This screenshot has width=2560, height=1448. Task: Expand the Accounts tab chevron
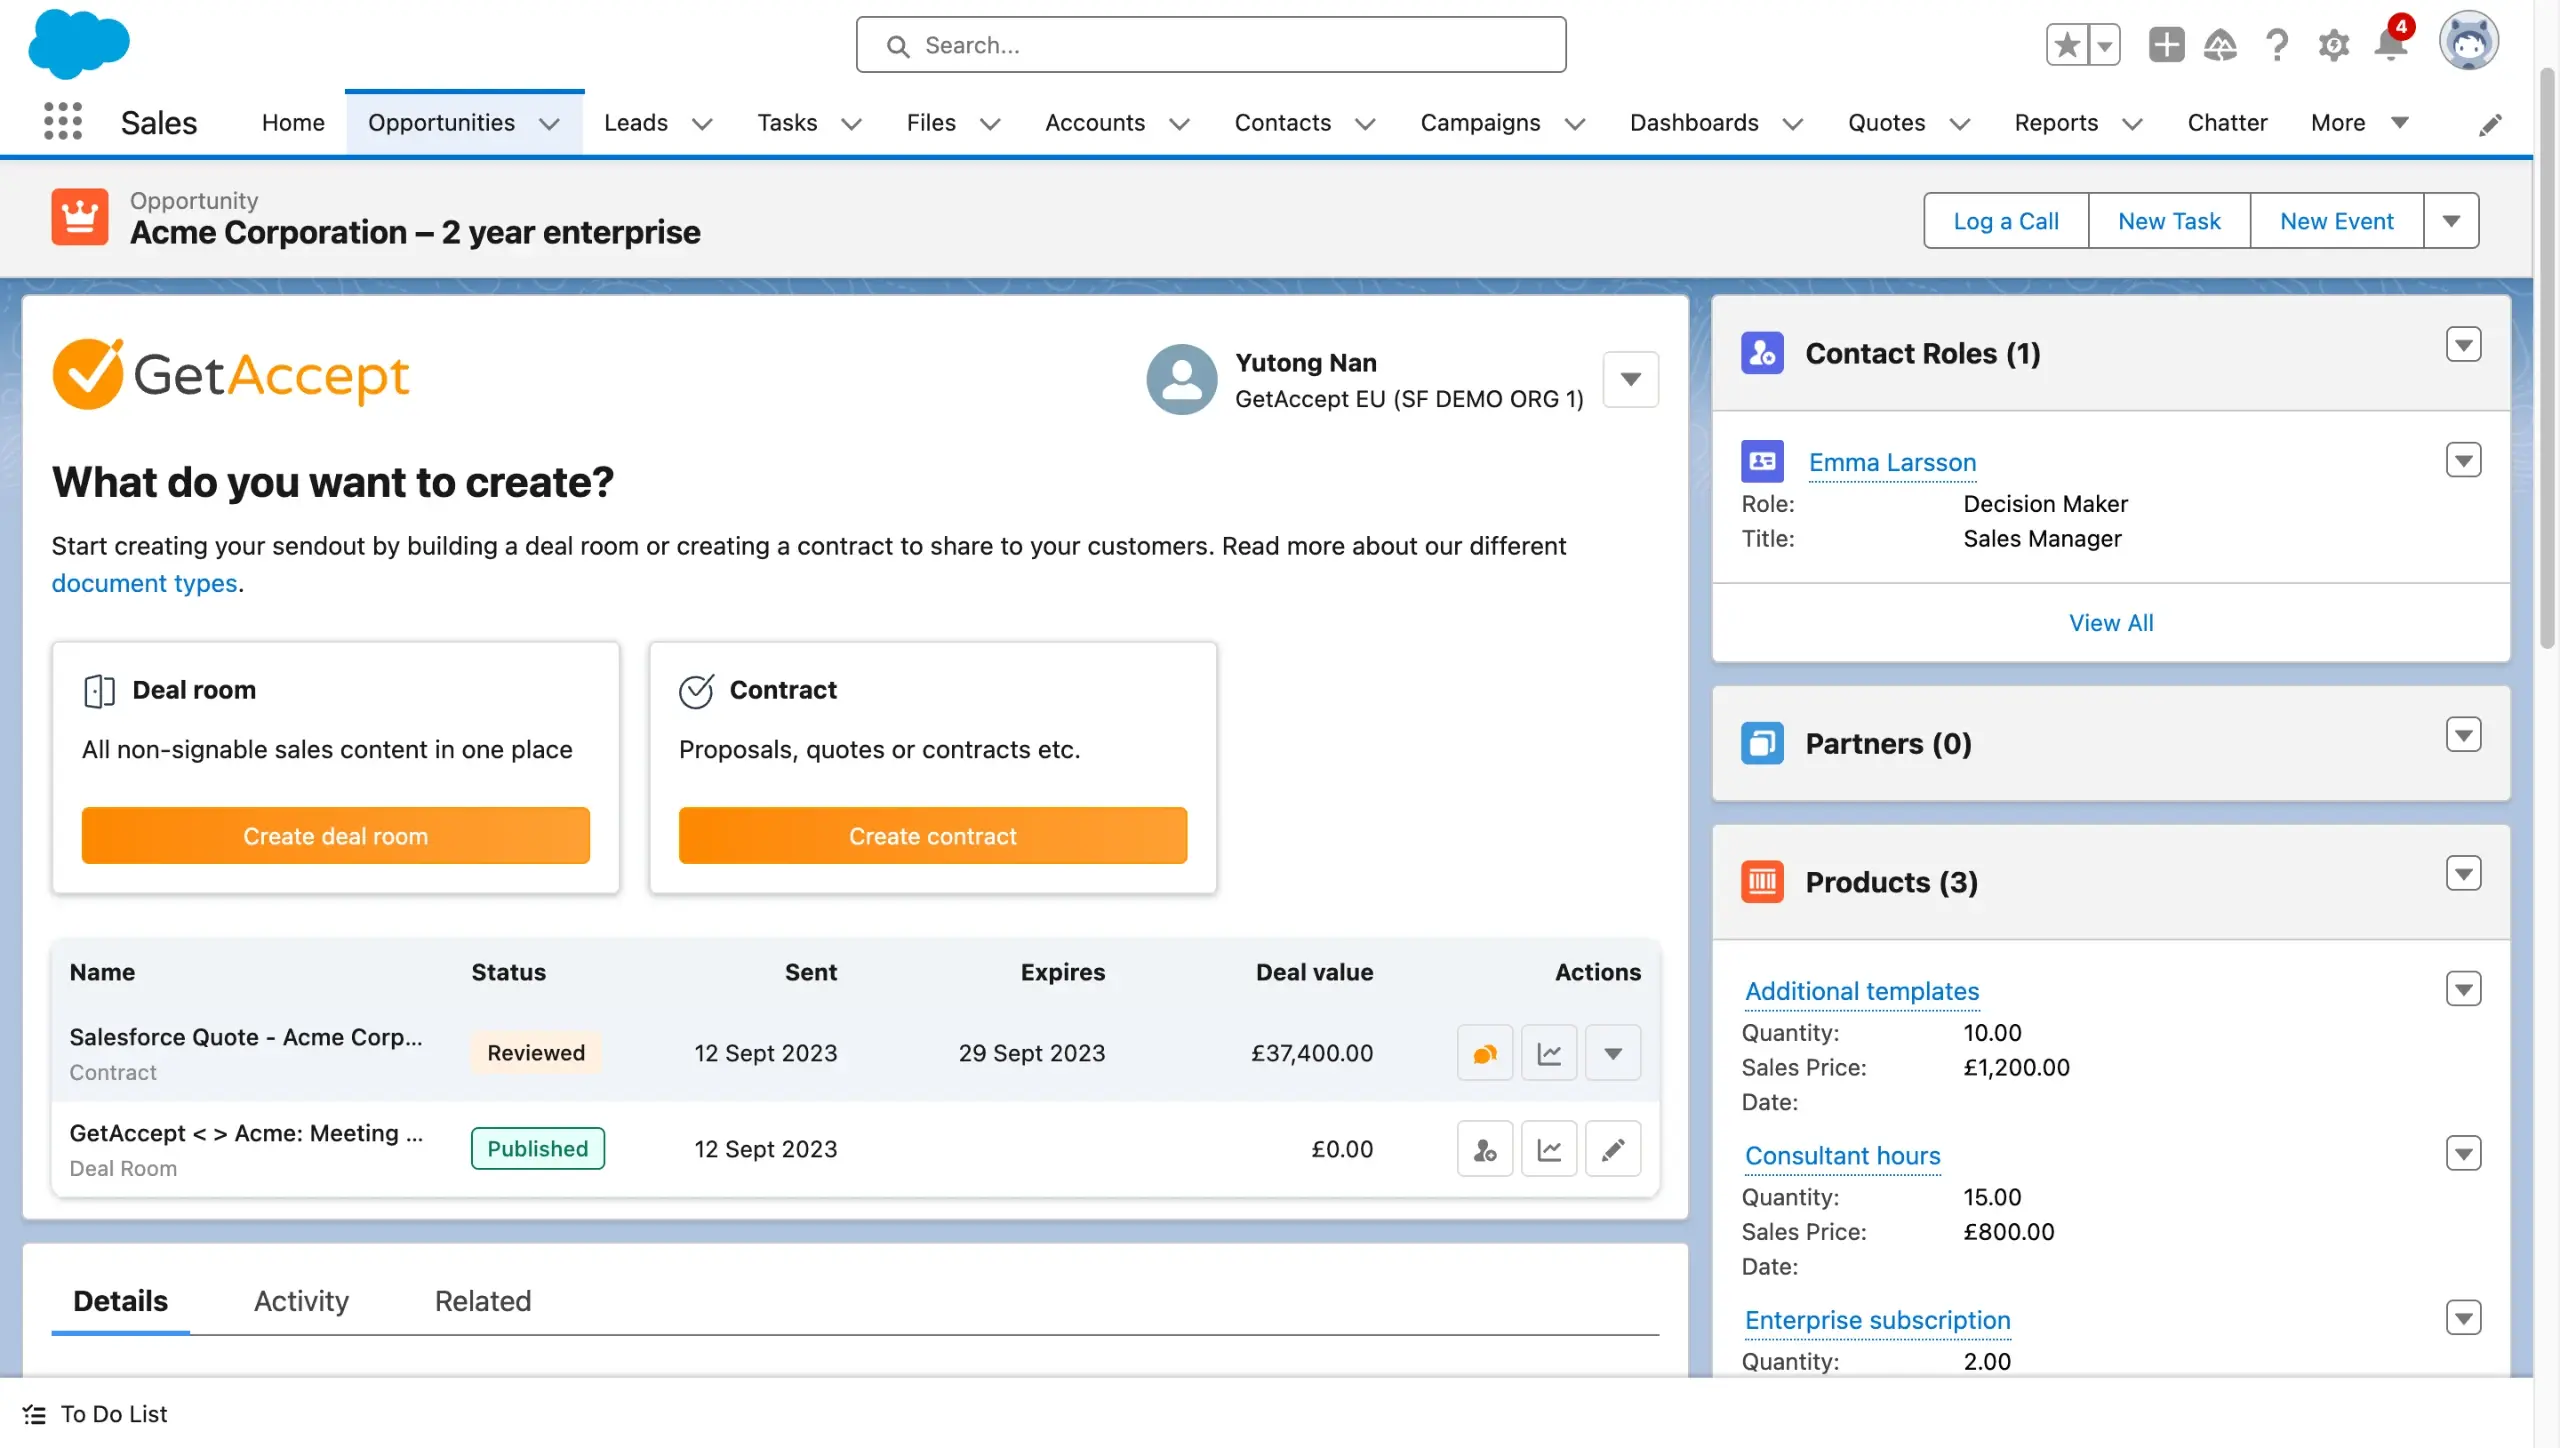coord(1179,123)
